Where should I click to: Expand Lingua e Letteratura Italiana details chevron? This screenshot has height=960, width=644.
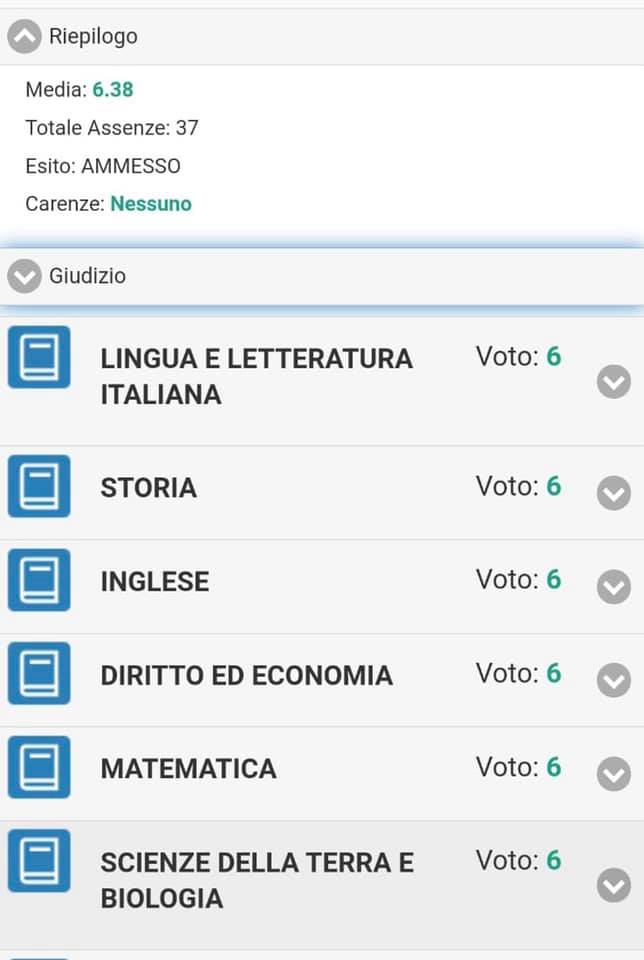coord(614,382)
